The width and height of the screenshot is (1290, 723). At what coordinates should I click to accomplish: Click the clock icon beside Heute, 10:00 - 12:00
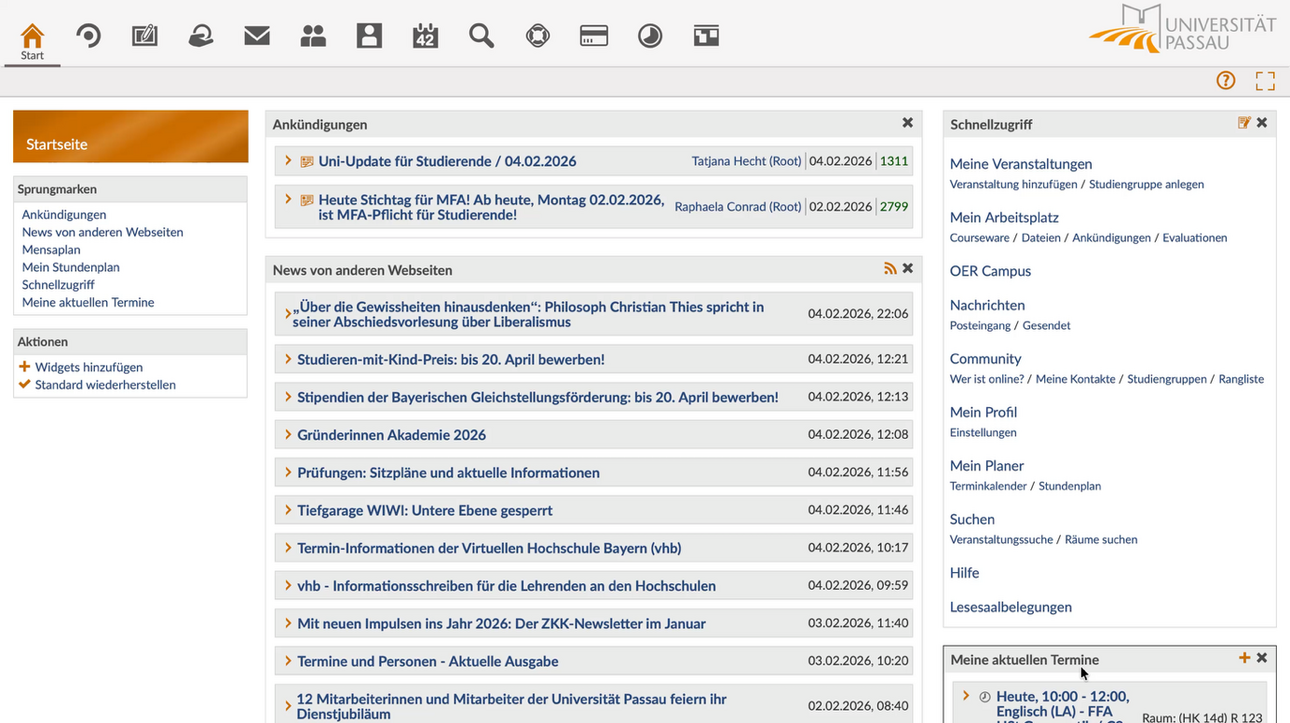pos(985,697)
